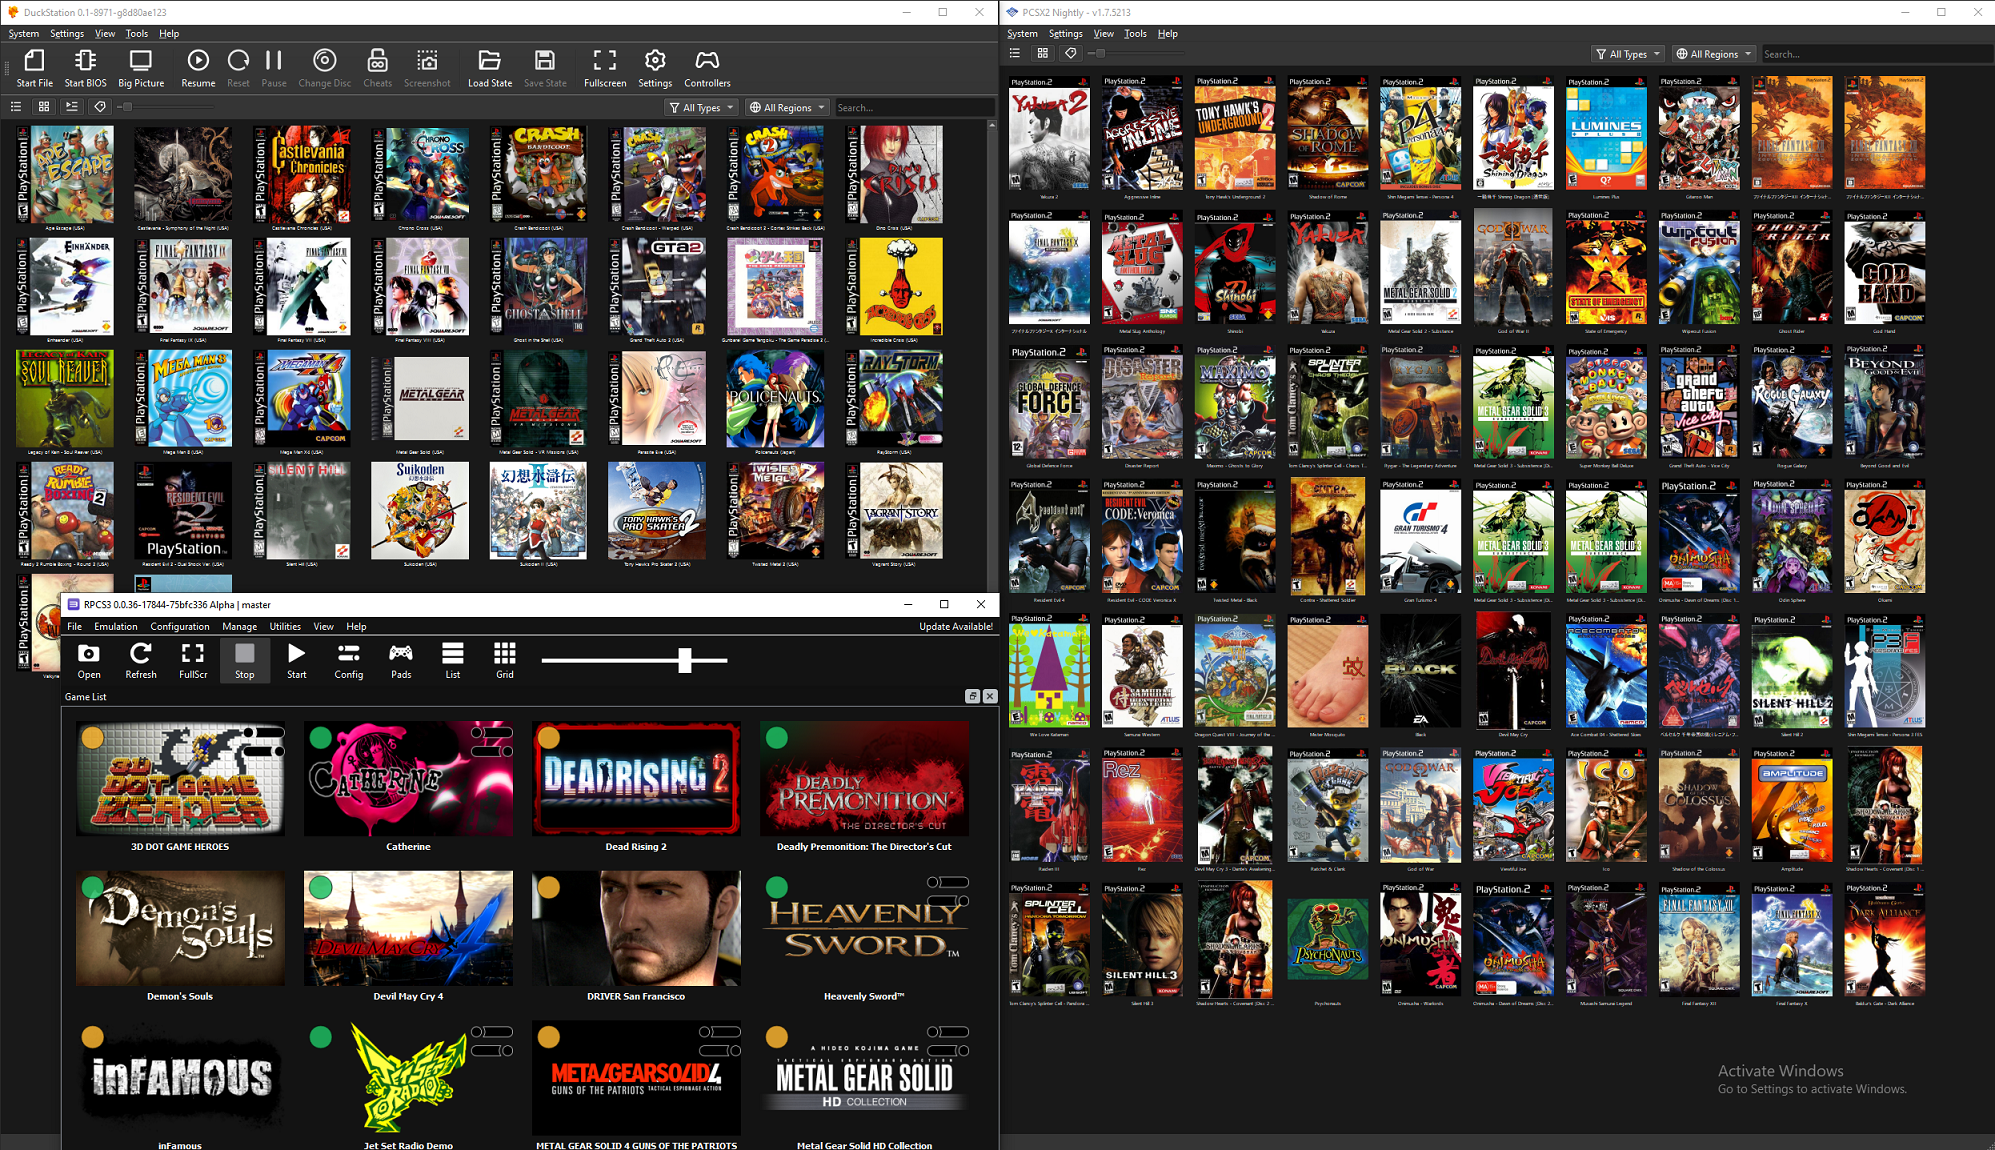This screenshot has height=1150, width=1995.
Task: Toggle list view in DuckStation game list
Action: coord(16,106)
